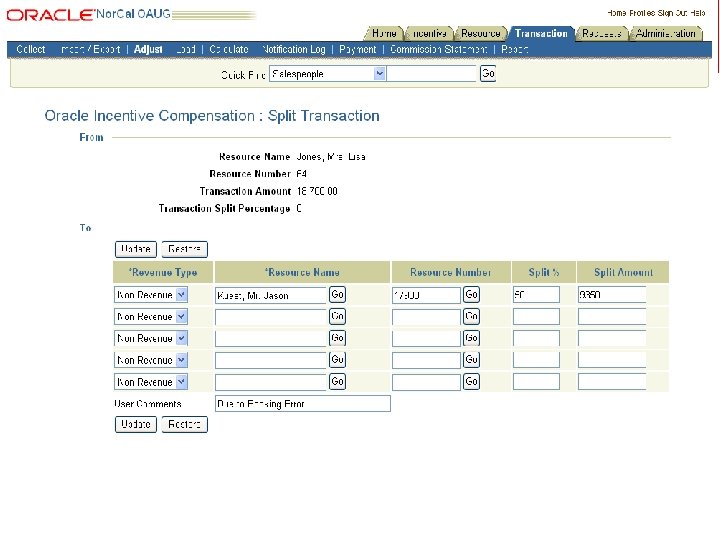The image size is (720, 540).
Task: Click fourth row Resource Number Go button
Action: pyautogui.click(x=471, y=360)
